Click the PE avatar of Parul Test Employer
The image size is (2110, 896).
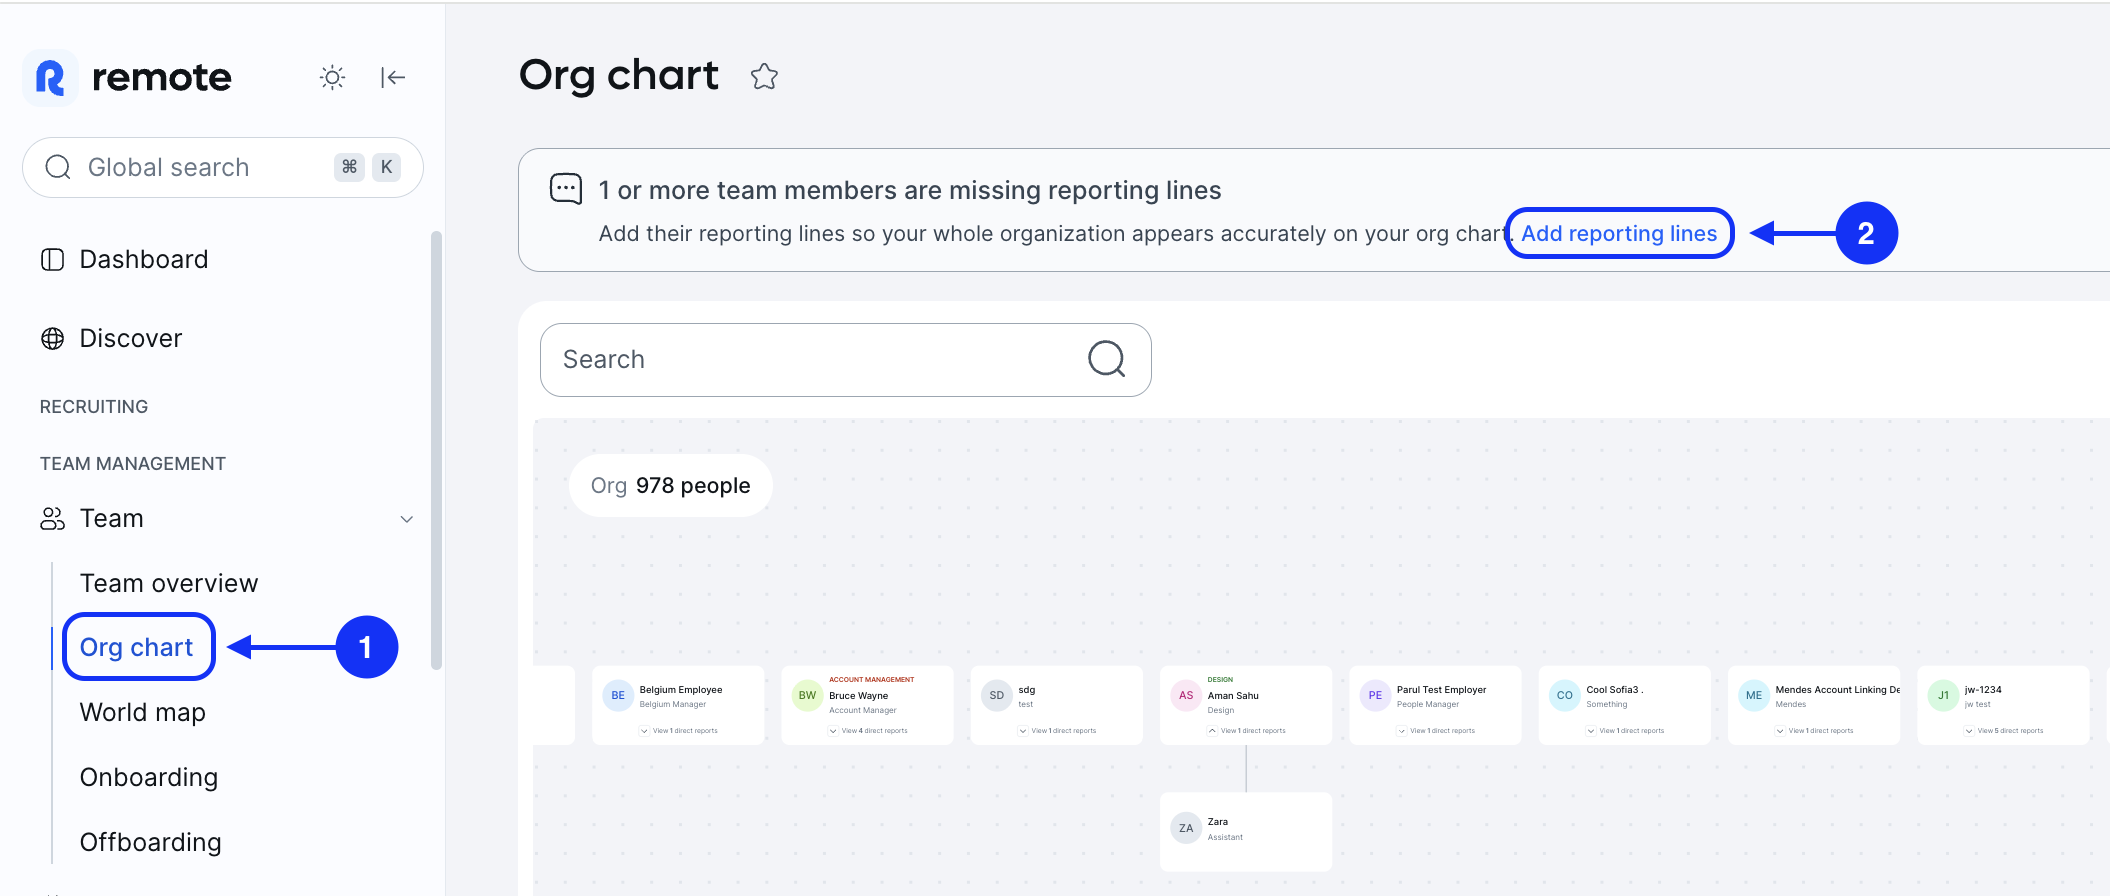[1375, 696]
